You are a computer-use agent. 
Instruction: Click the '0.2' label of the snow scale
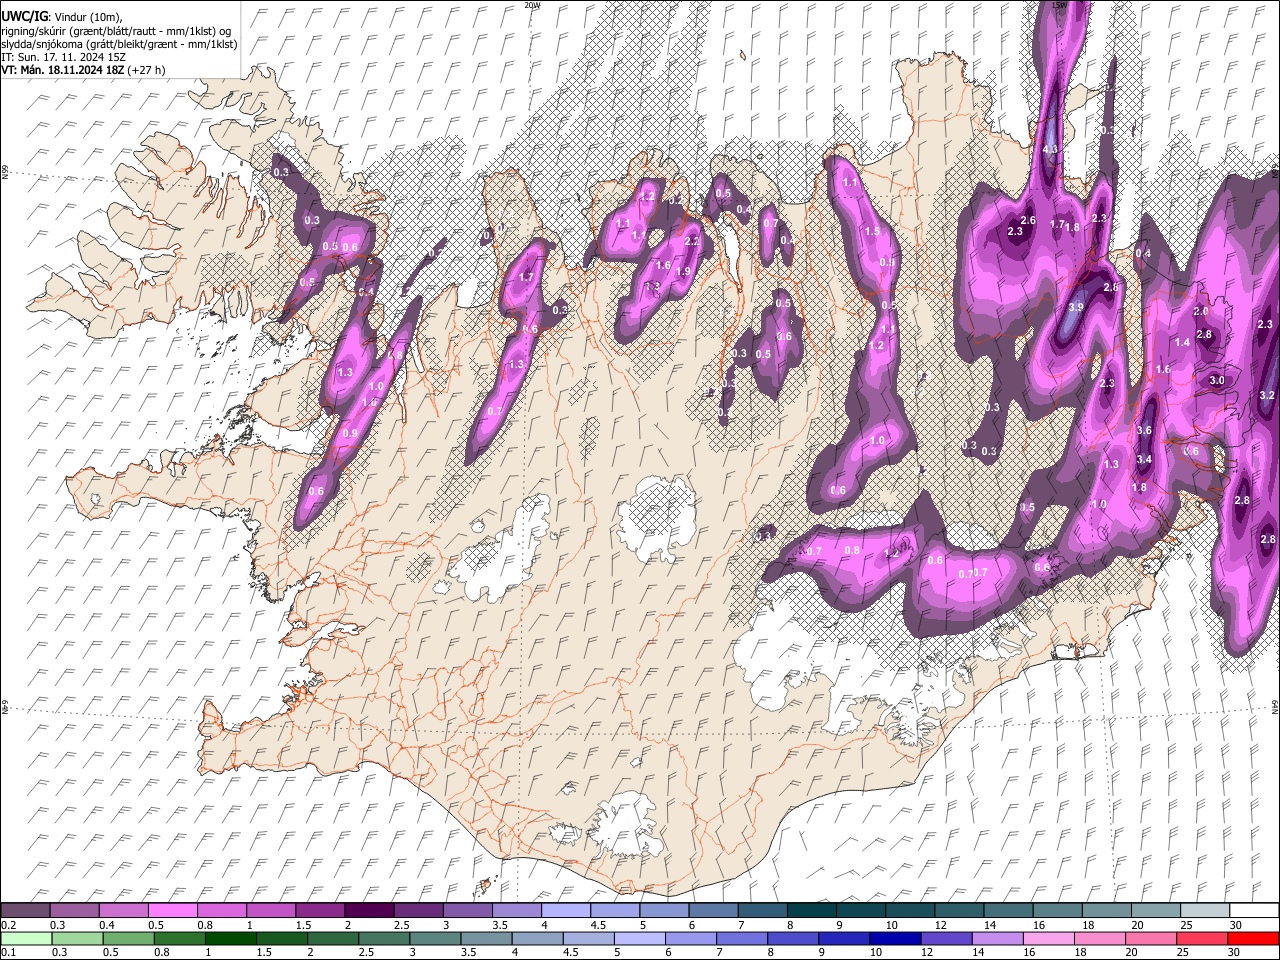coord(8,925)
